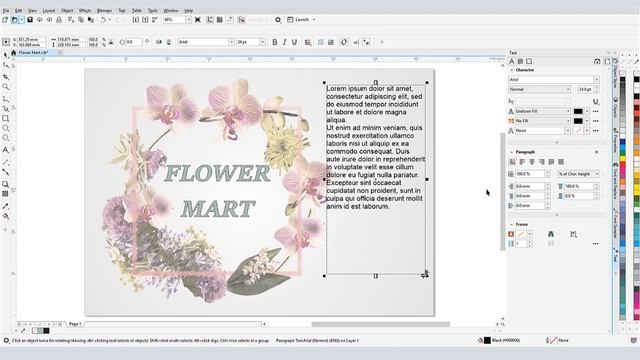Select the Pick tool in toolbox

[x=6, y=55]
